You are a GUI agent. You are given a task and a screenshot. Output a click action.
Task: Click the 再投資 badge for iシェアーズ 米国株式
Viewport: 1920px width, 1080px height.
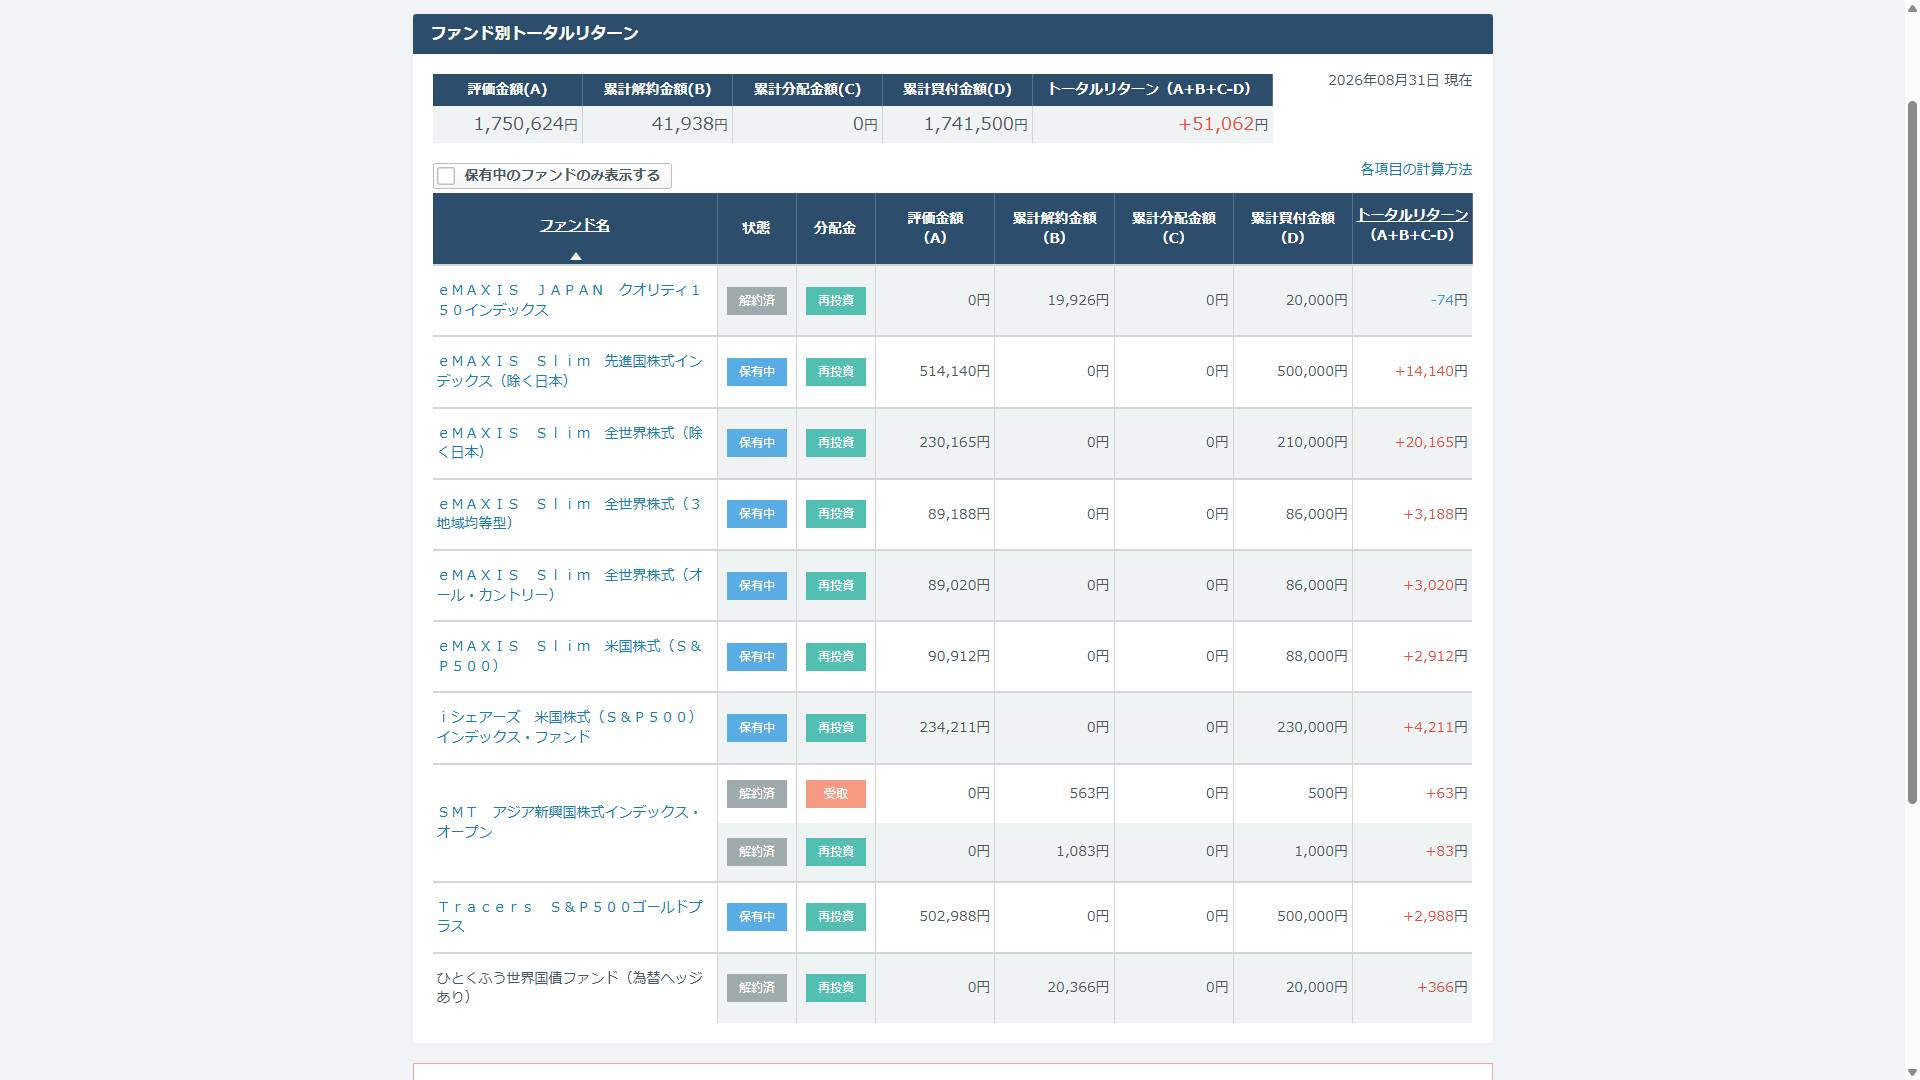point(836,728)
